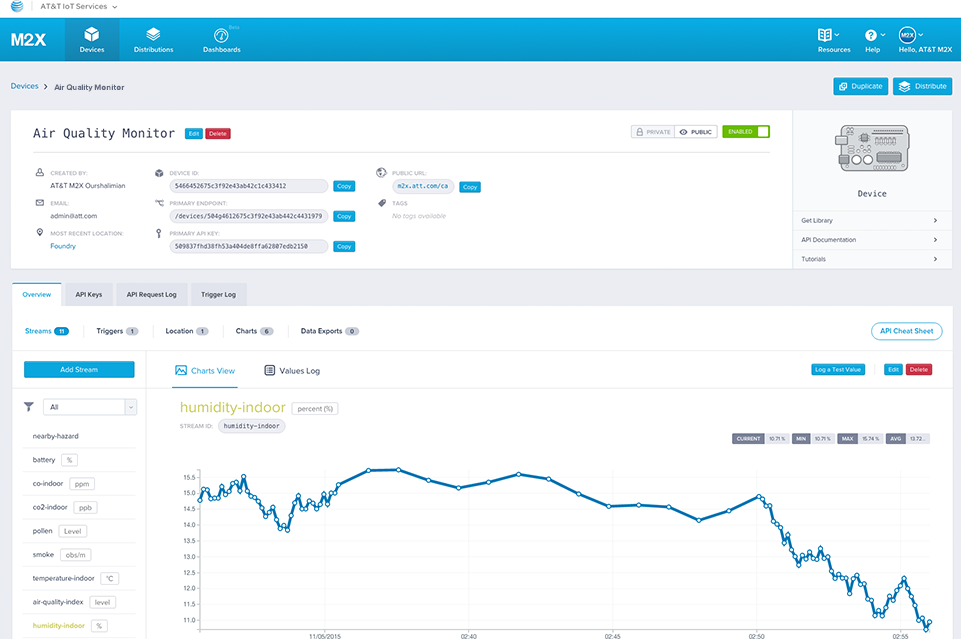This screenshot has width=961, height=639.
Task: Click the stream Delete button
Action: pyautogui.click(x=918, y=369)
